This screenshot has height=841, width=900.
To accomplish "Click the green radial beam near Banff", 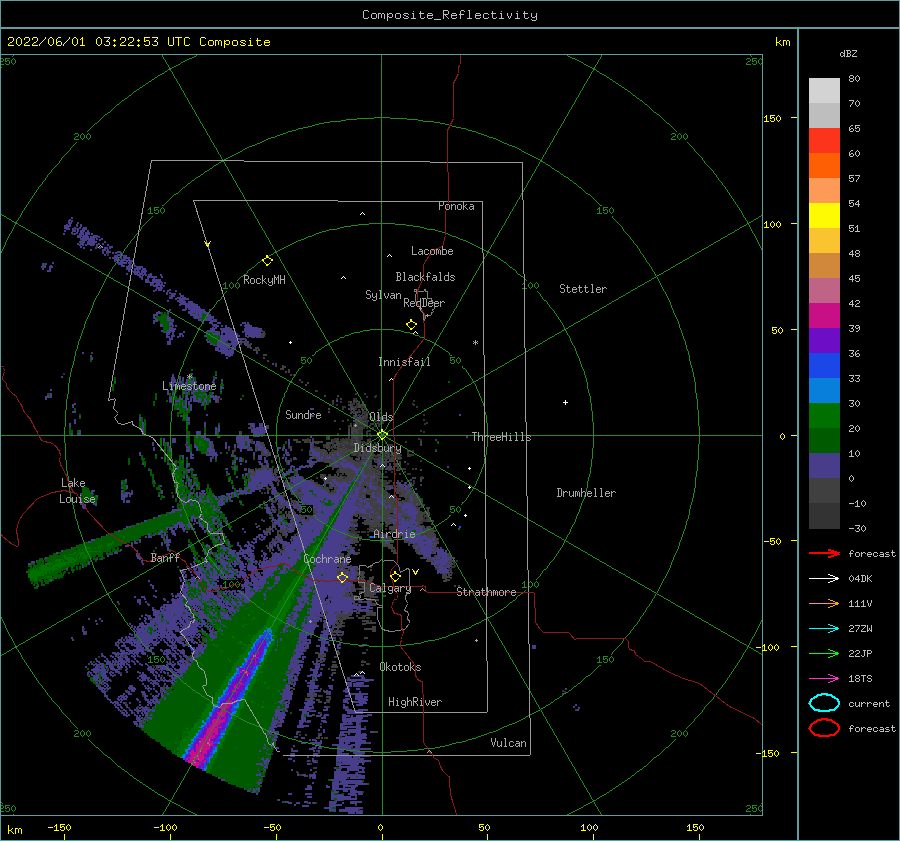I will point(109,545).
